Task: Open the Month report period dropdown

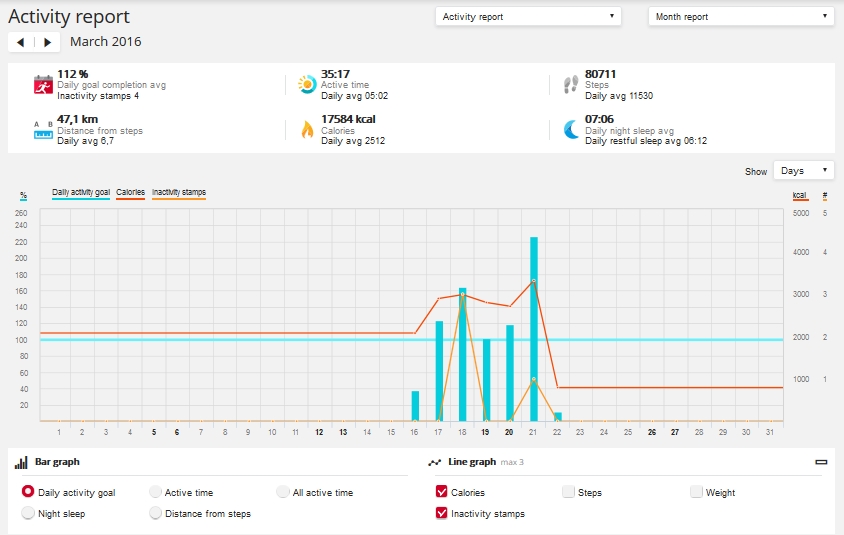Action: click(x=741, y=17)
